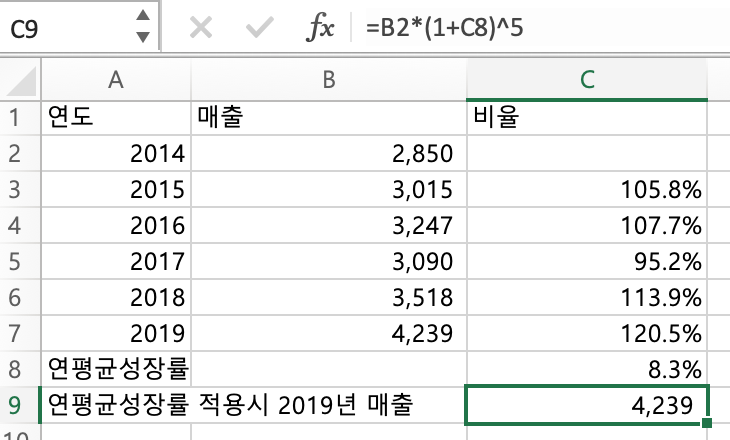Select row 1 header
Image resolution: width=730 pixels, height=440 pixels.
[20, 117]
